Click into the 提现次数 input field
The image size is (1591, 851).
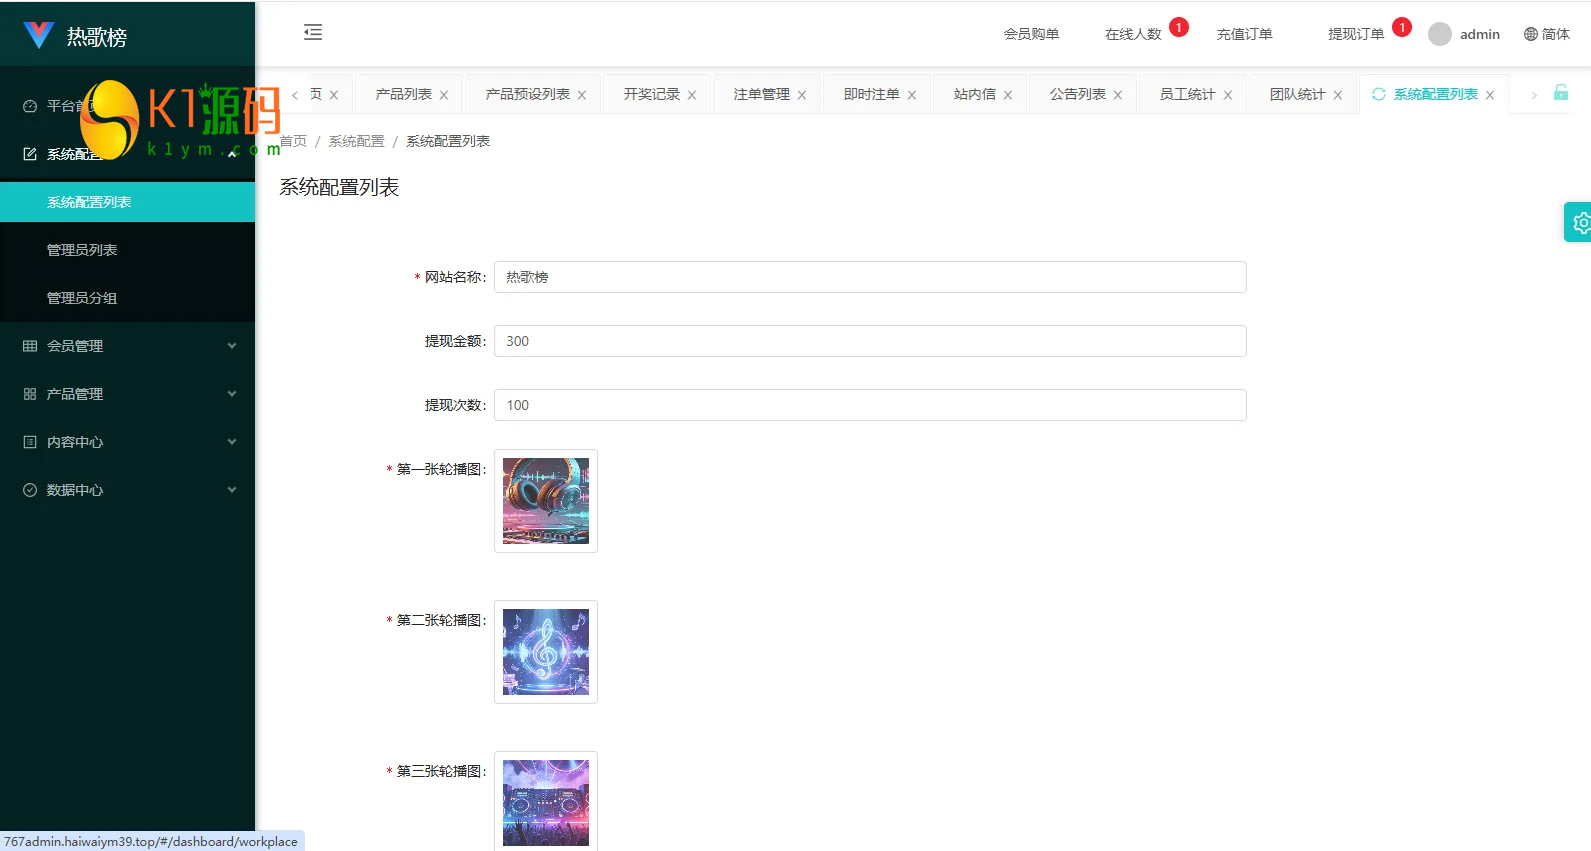click(870, 405)
